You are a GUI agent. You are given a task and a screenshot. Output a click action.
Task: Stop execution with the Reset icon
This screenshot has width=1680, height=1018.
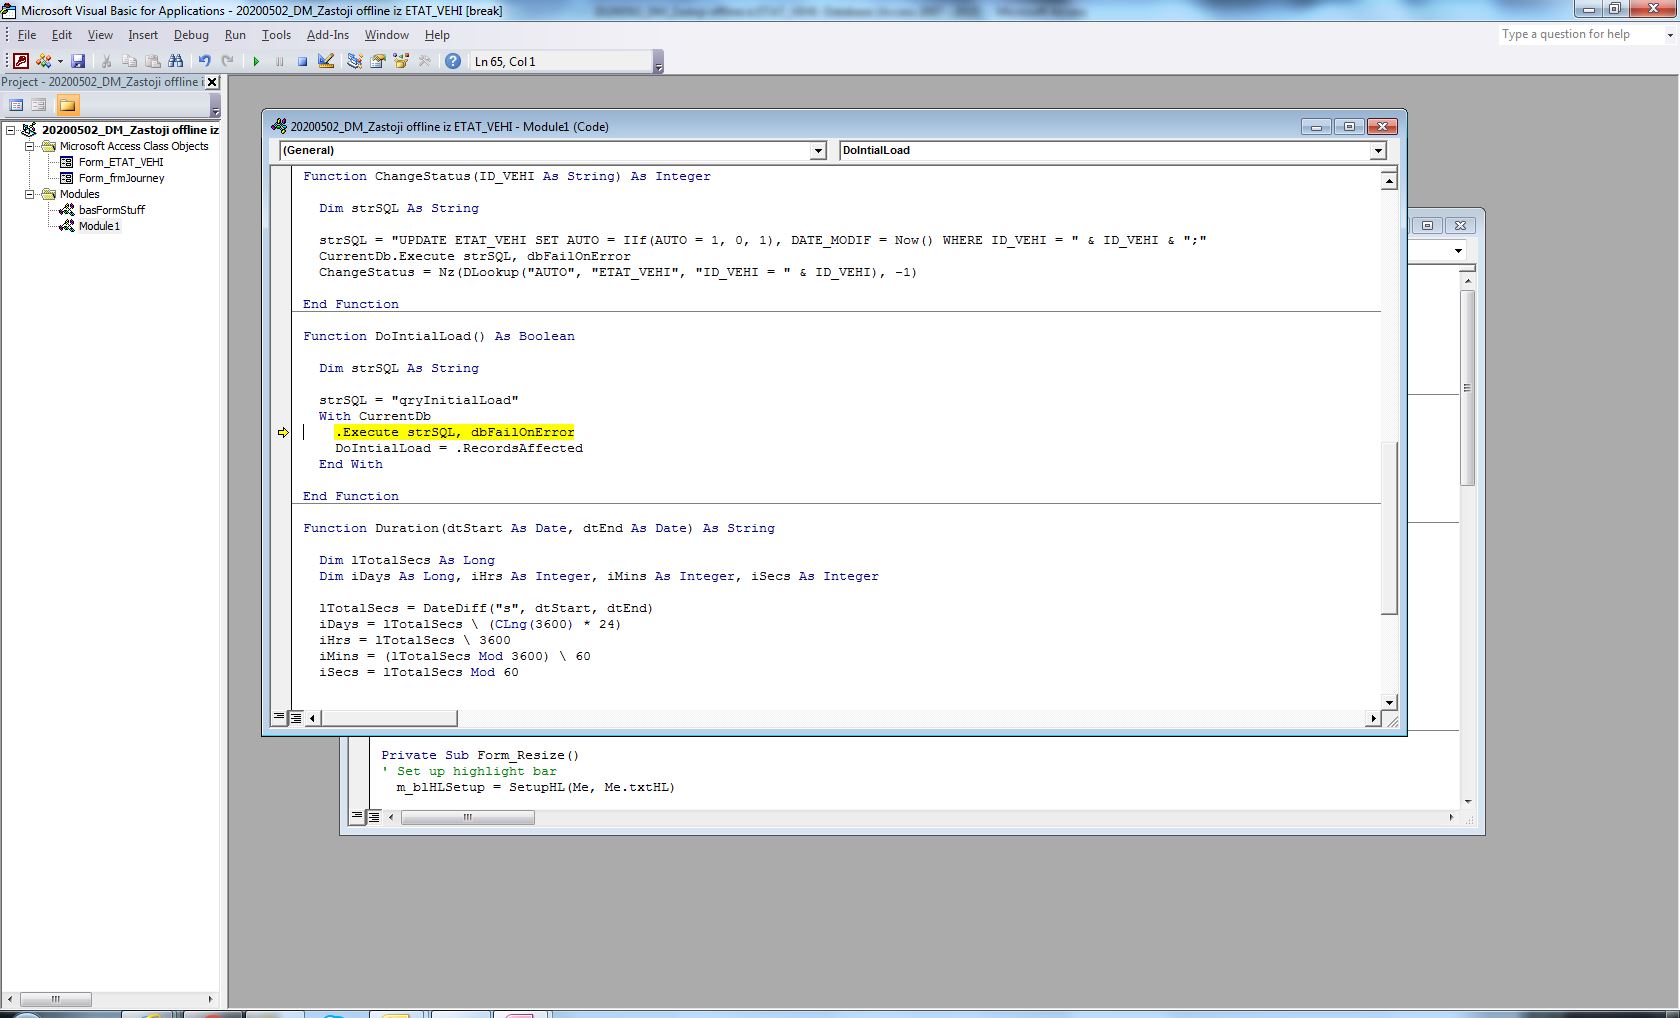click(x=302, y=61)
